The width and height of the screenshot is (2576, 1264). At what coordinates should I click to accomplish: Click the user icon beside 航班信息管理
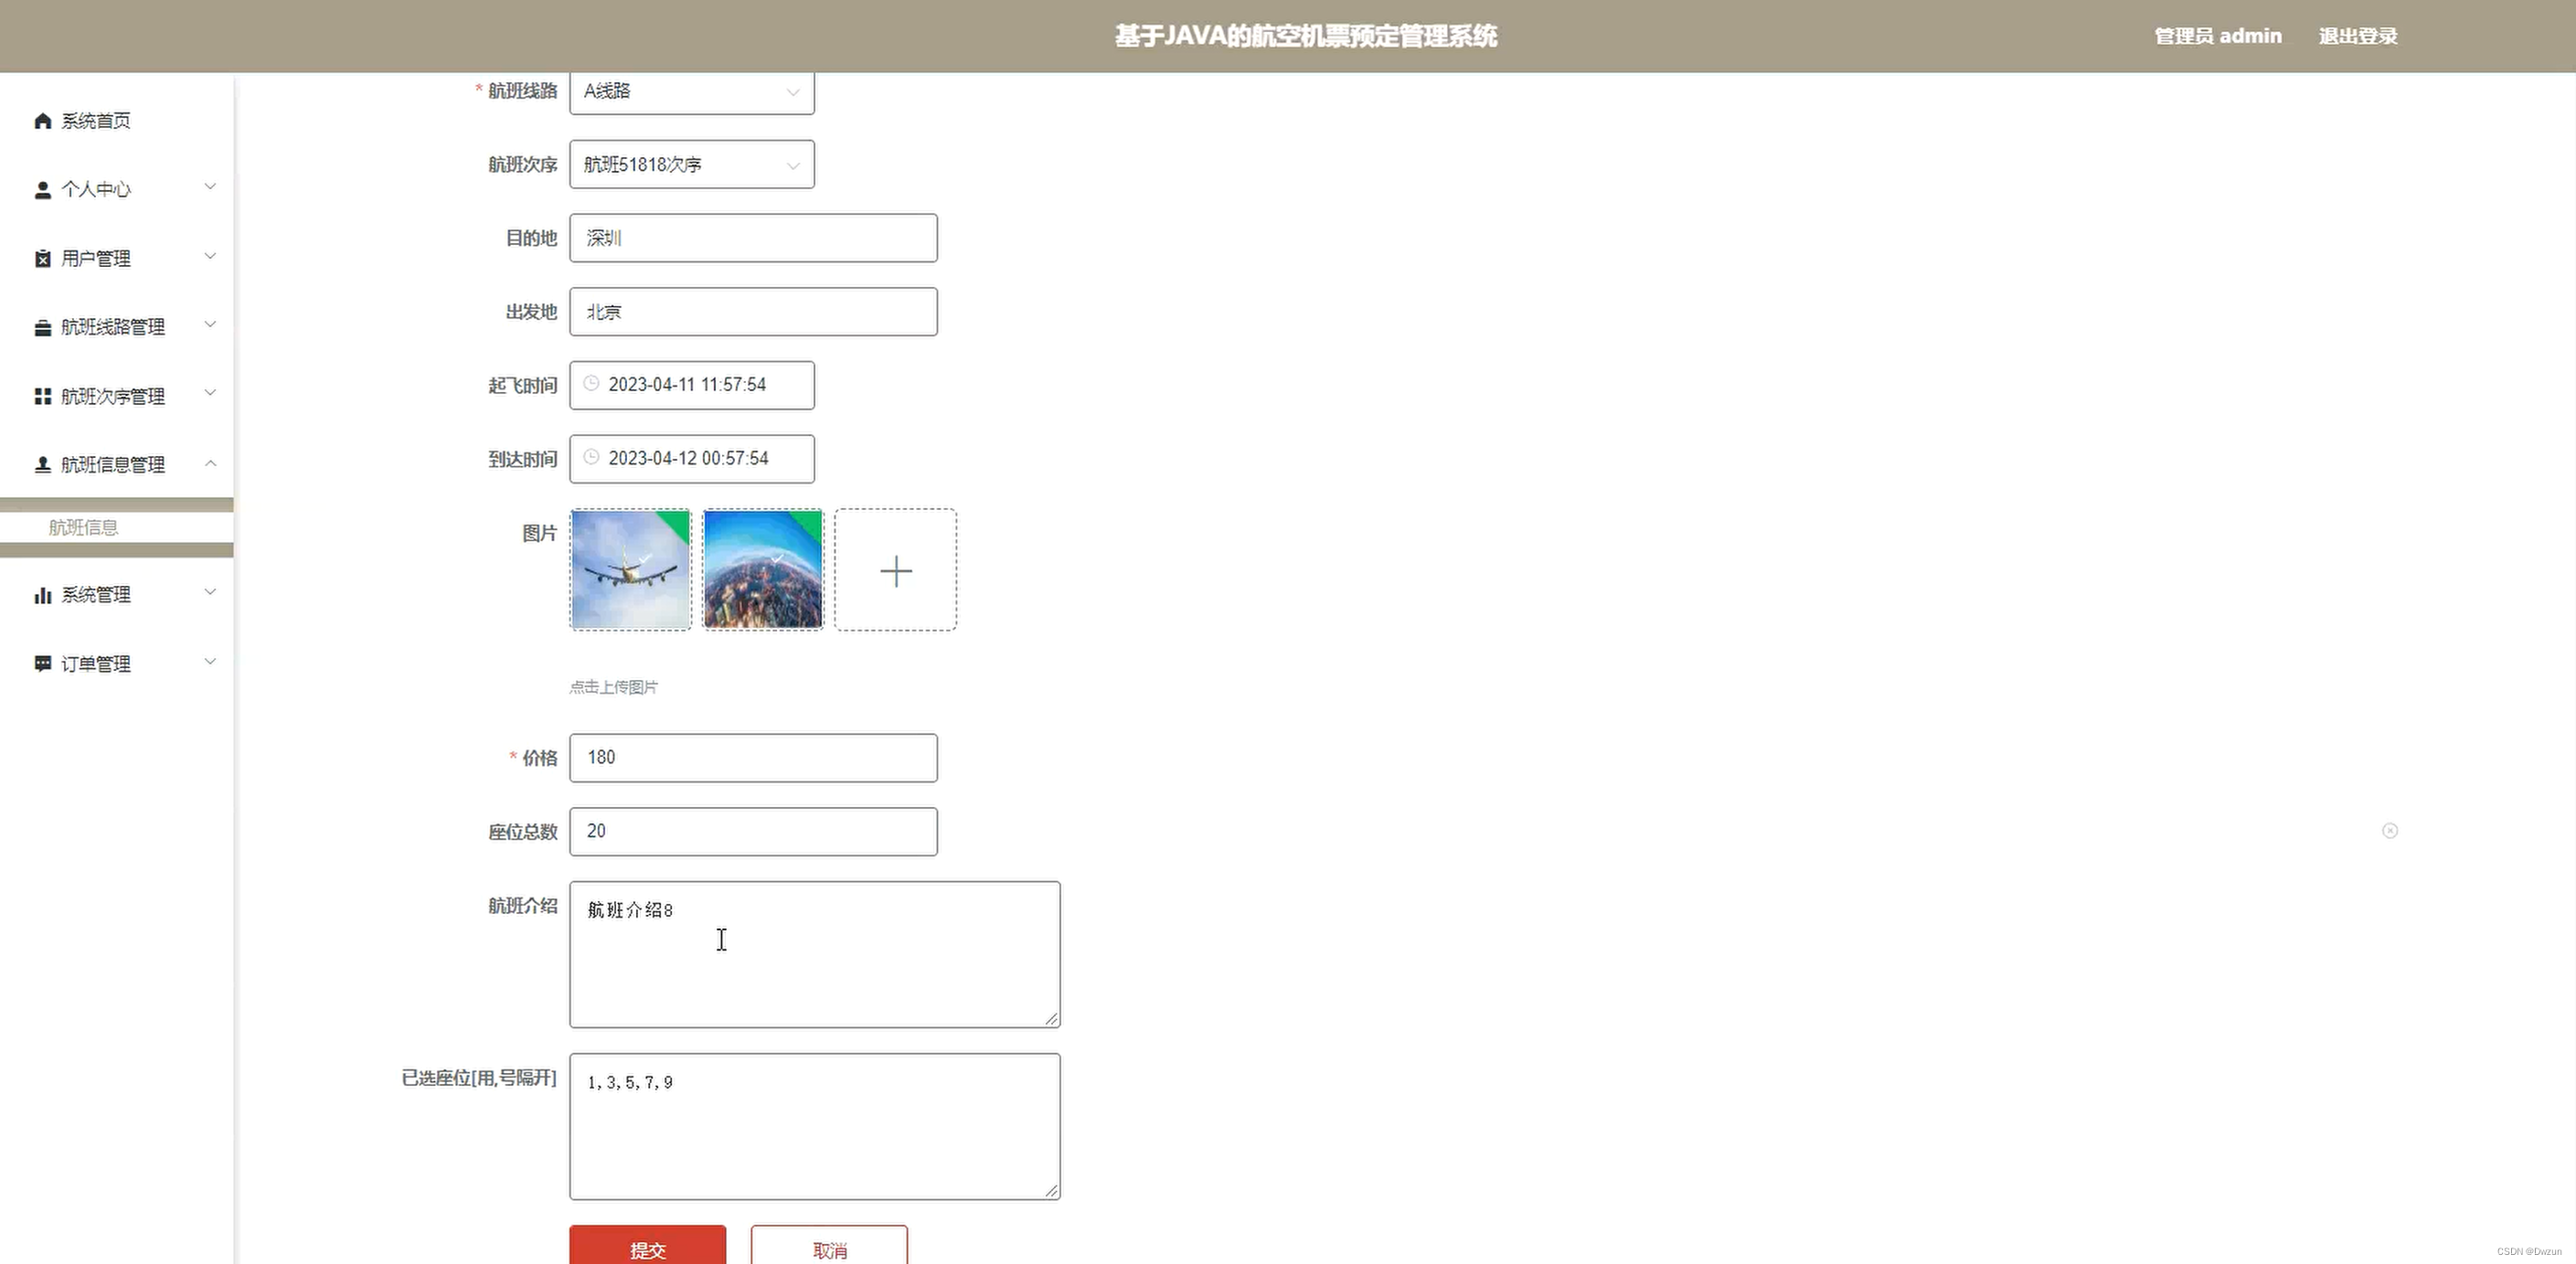point(42,465)
